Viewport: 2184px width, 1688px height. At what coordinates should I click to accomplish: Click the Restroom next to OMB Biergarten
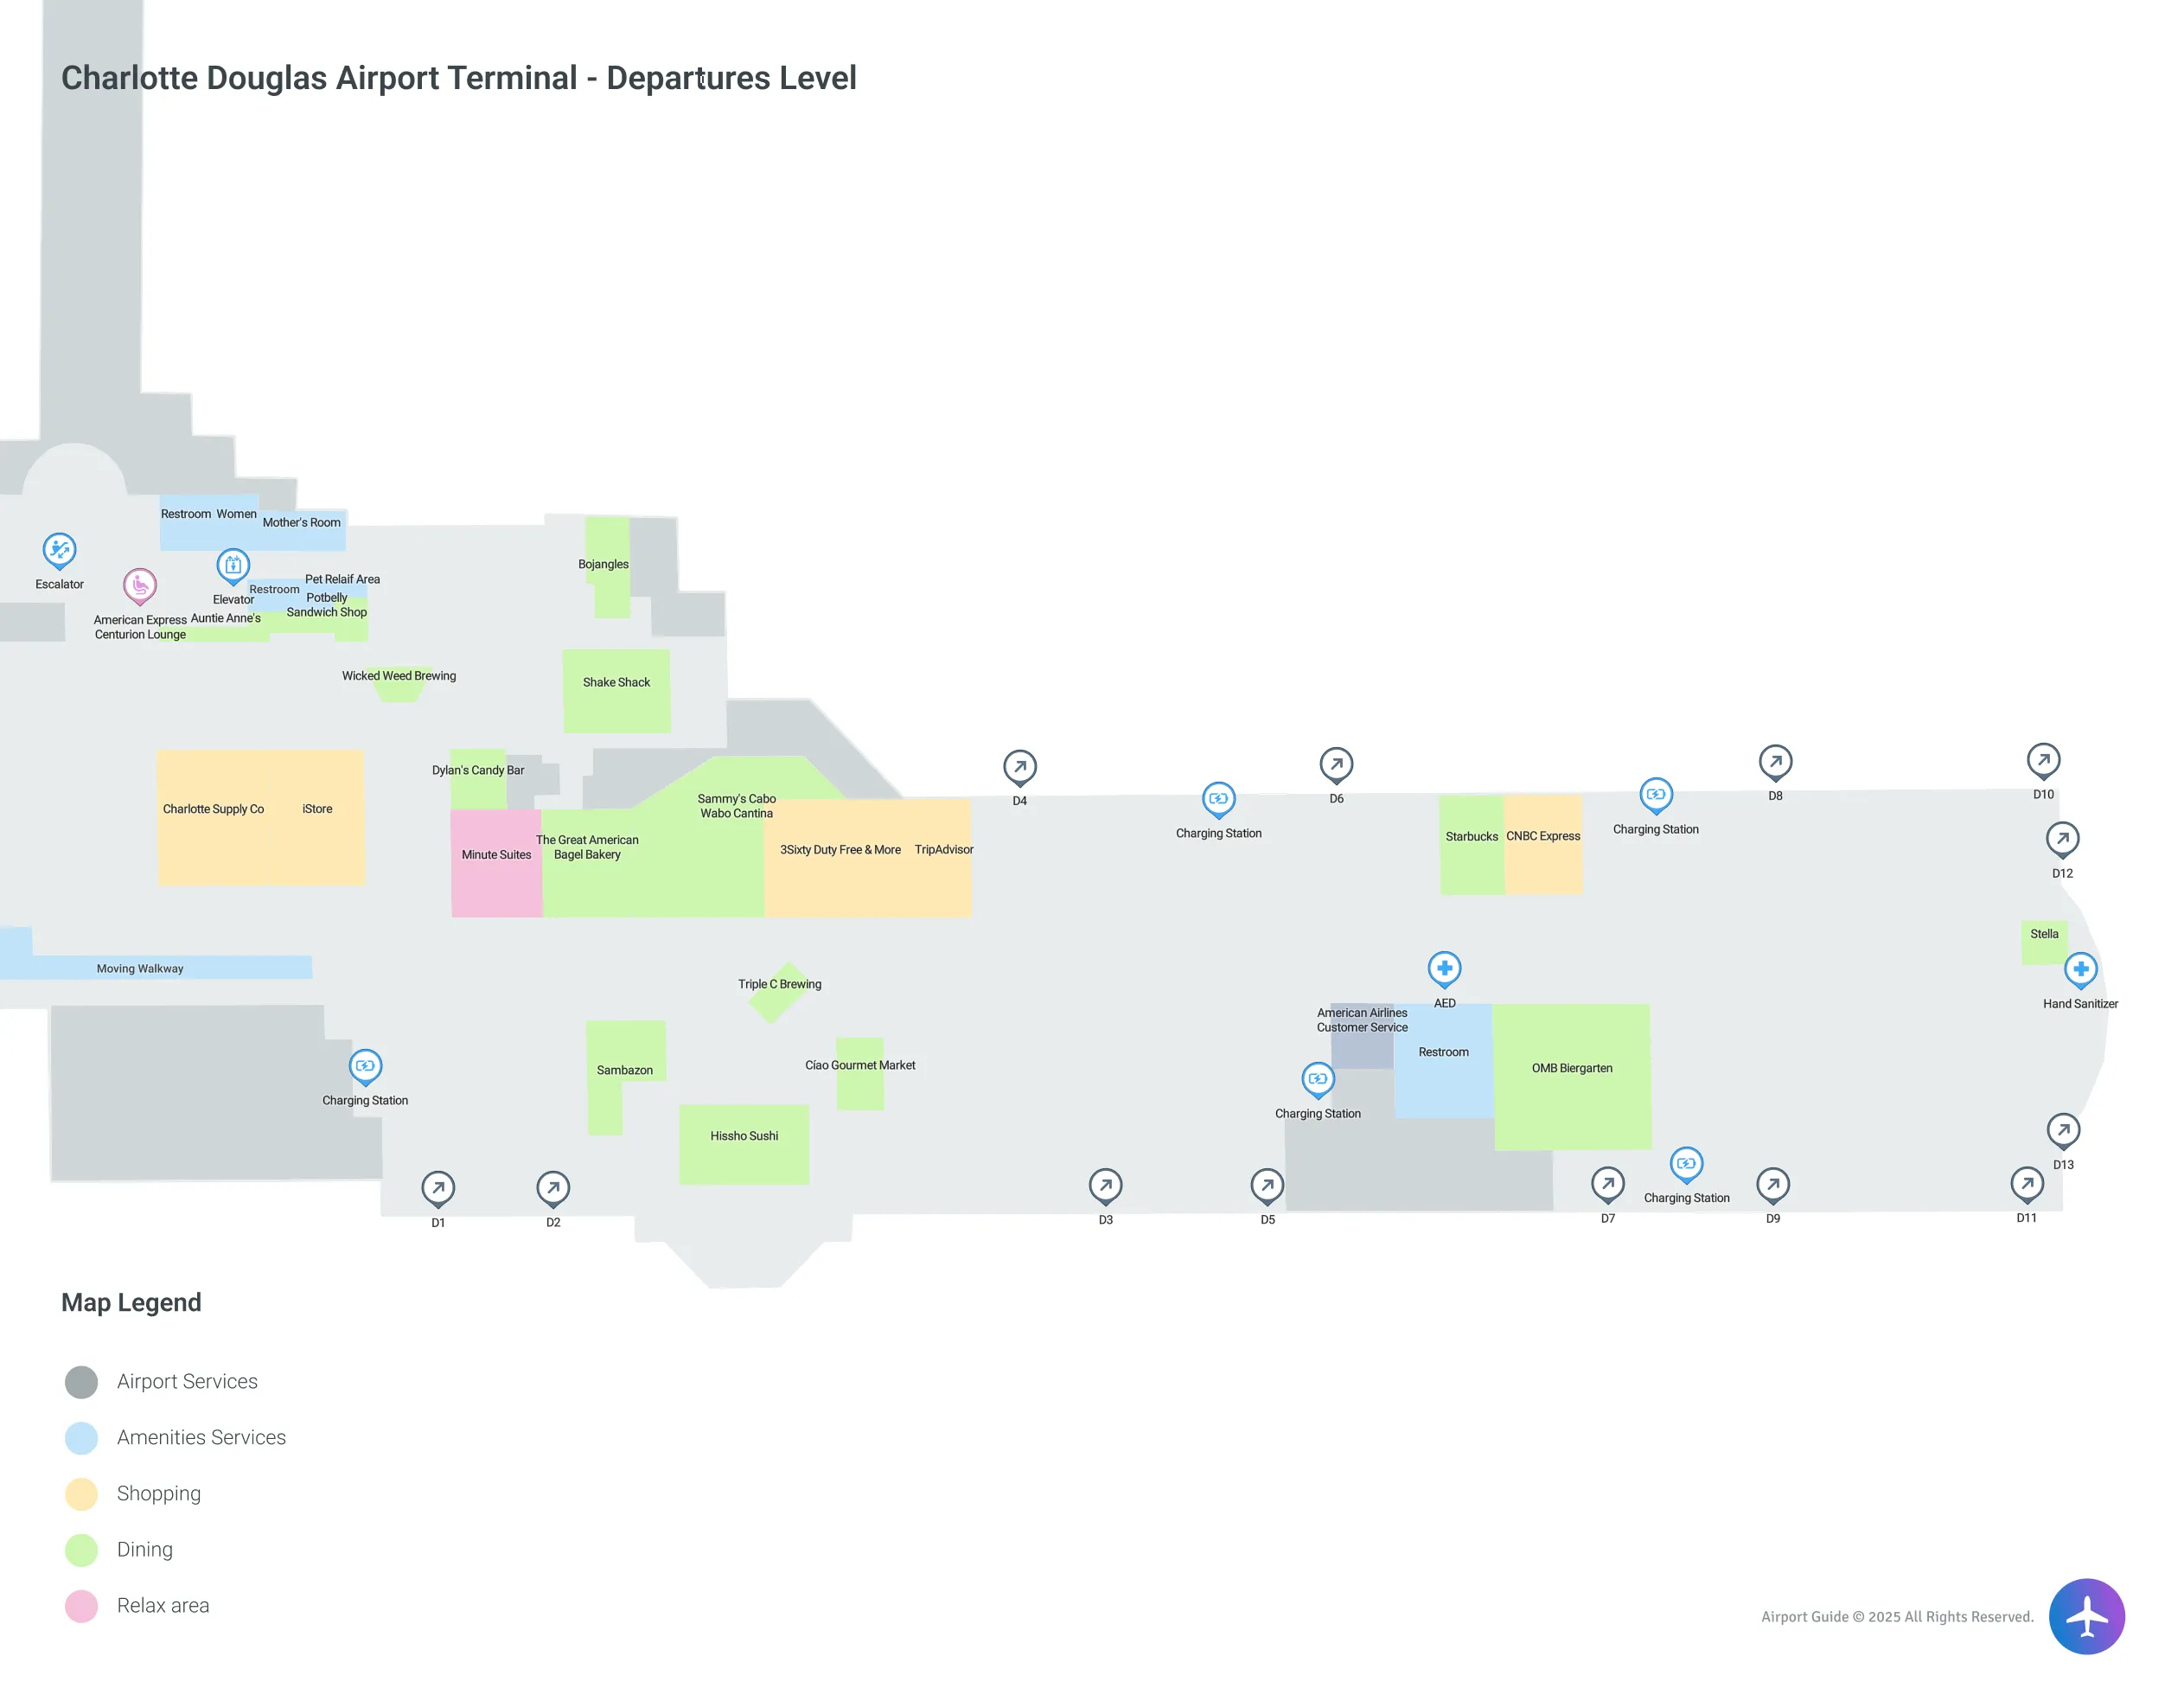click(1443, 1061)
